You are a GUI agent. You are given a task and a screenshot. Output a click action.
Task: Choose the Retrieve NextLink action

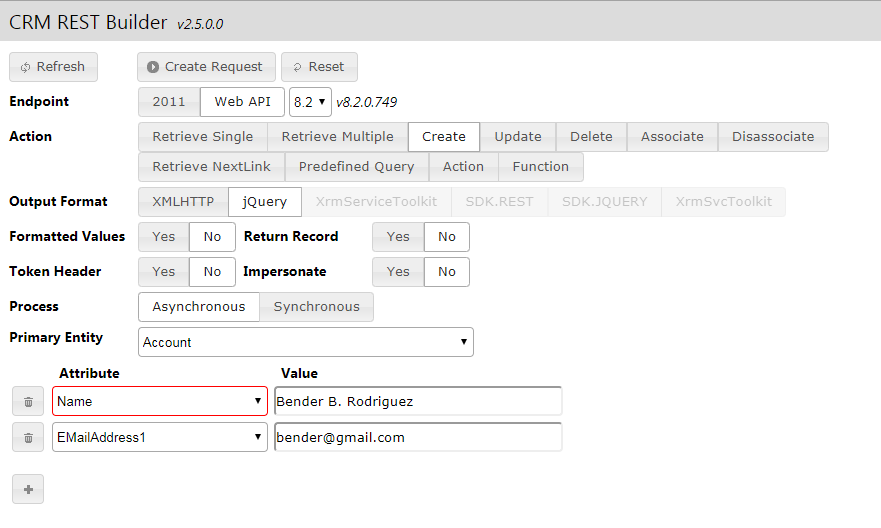click(211, 167)
